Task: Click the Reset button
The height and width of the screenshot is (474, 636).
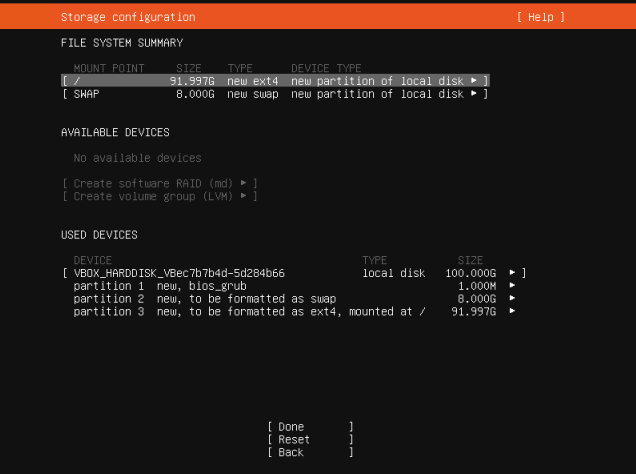Action: point(310,440)
